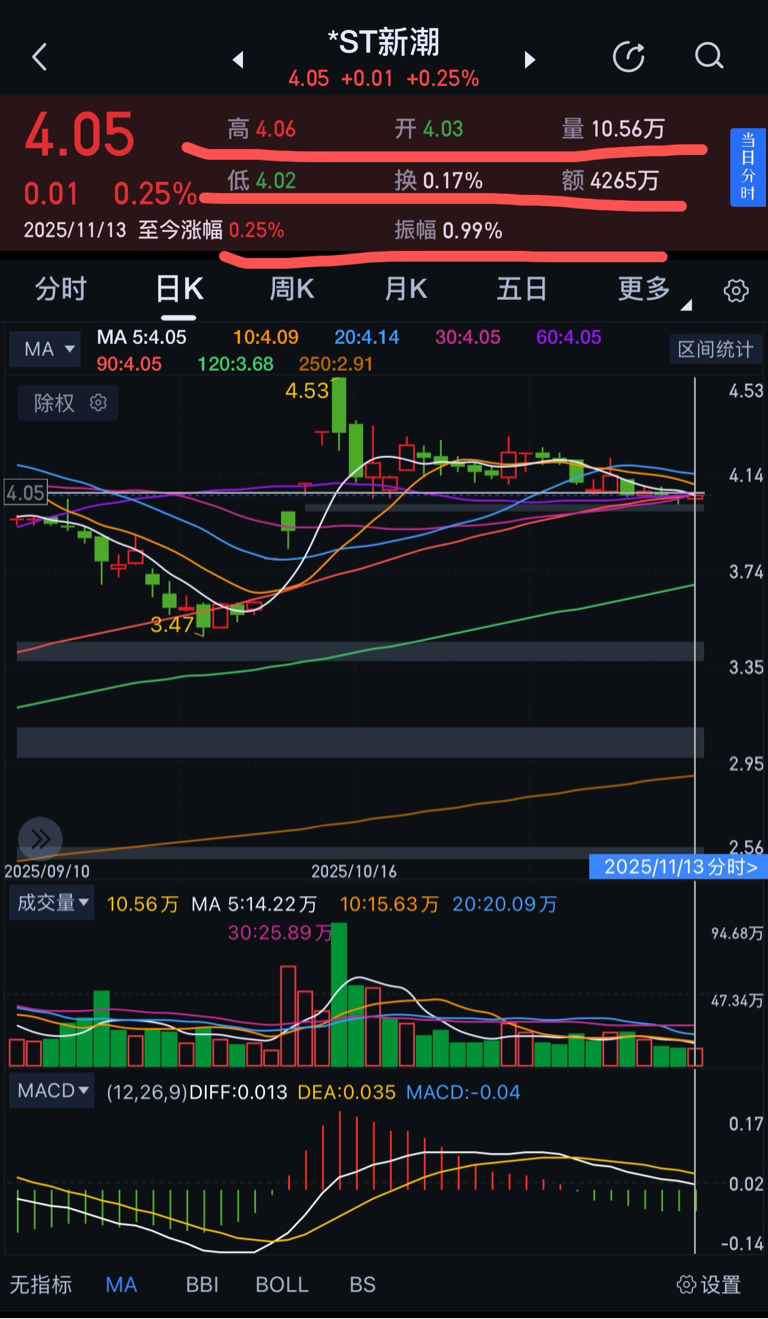Tap the *ST新潮 stock title

[x=384, y=42]
